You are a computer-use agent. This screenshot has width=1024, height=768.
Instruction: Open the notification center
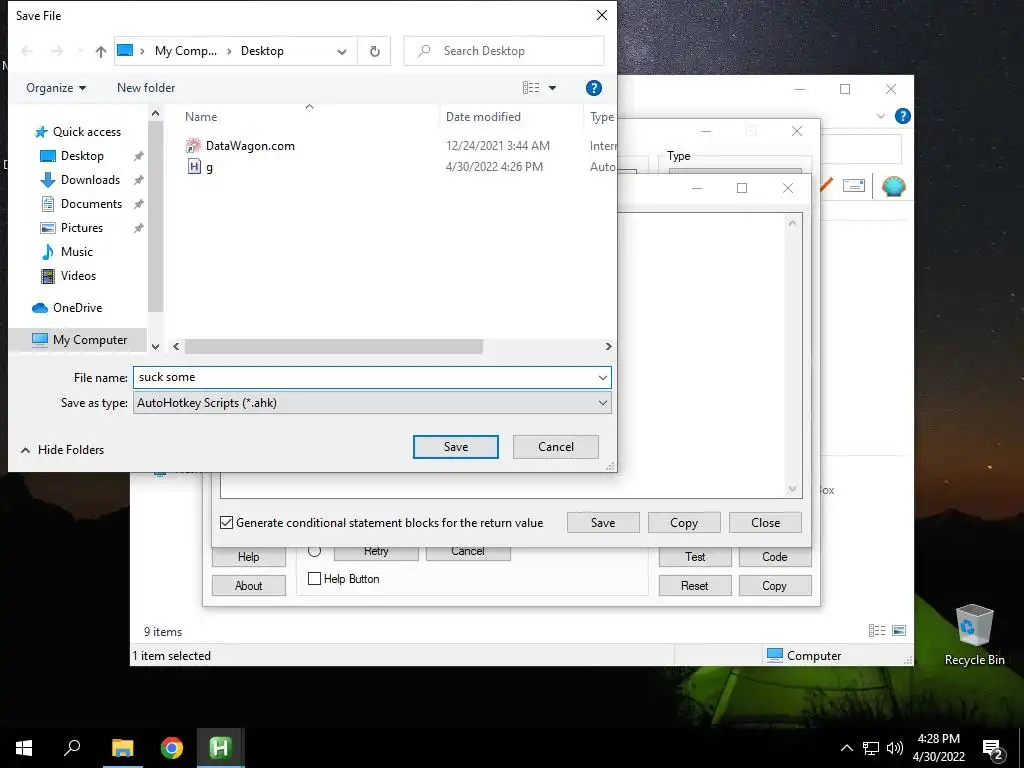pos(993,749)
